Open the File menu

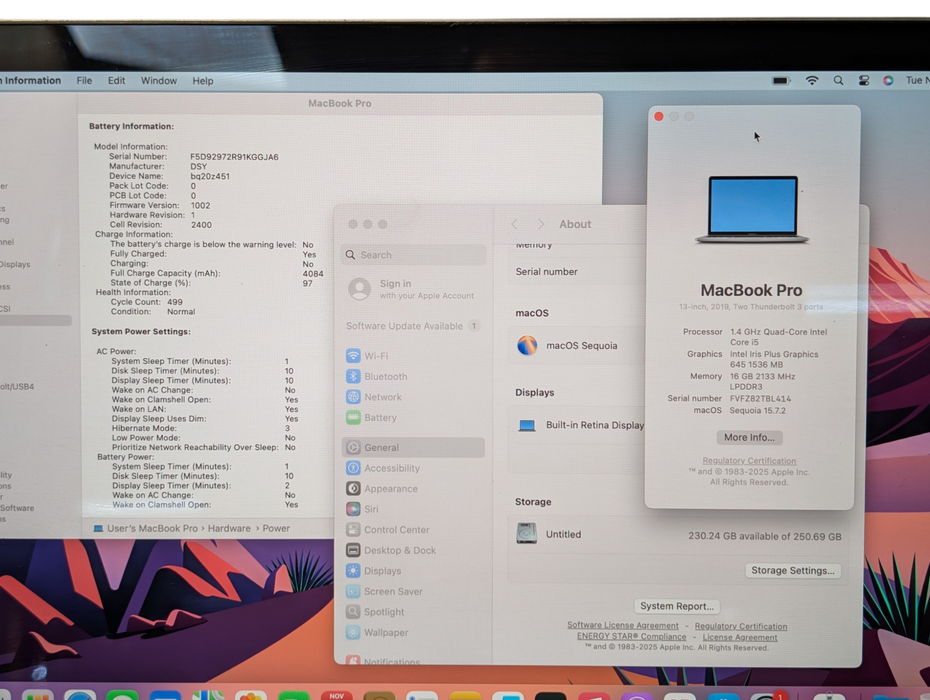click(84, 80)
